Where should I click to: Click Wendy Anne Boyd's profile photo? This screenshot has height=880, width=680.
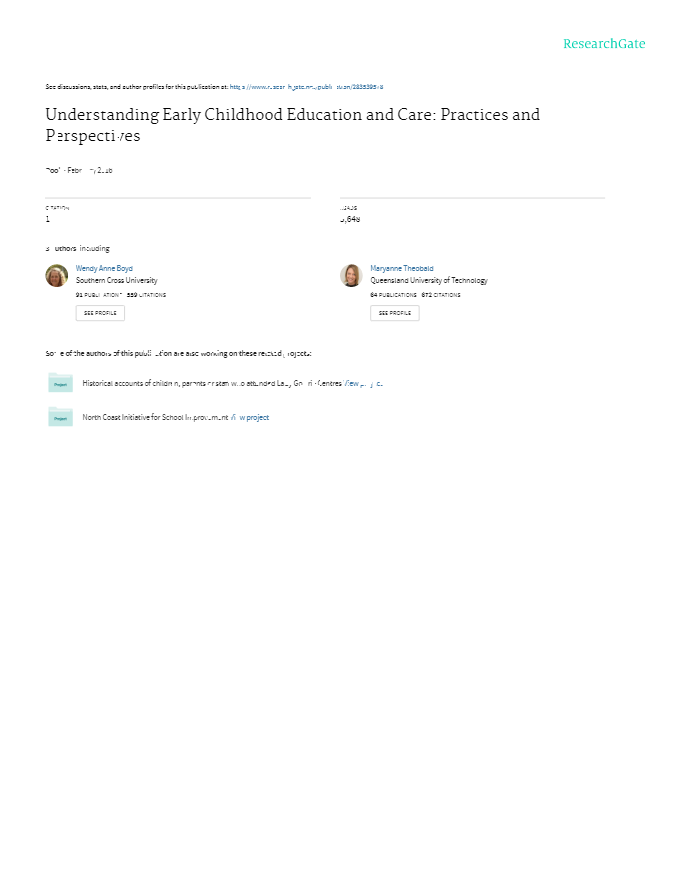[57, 276]
